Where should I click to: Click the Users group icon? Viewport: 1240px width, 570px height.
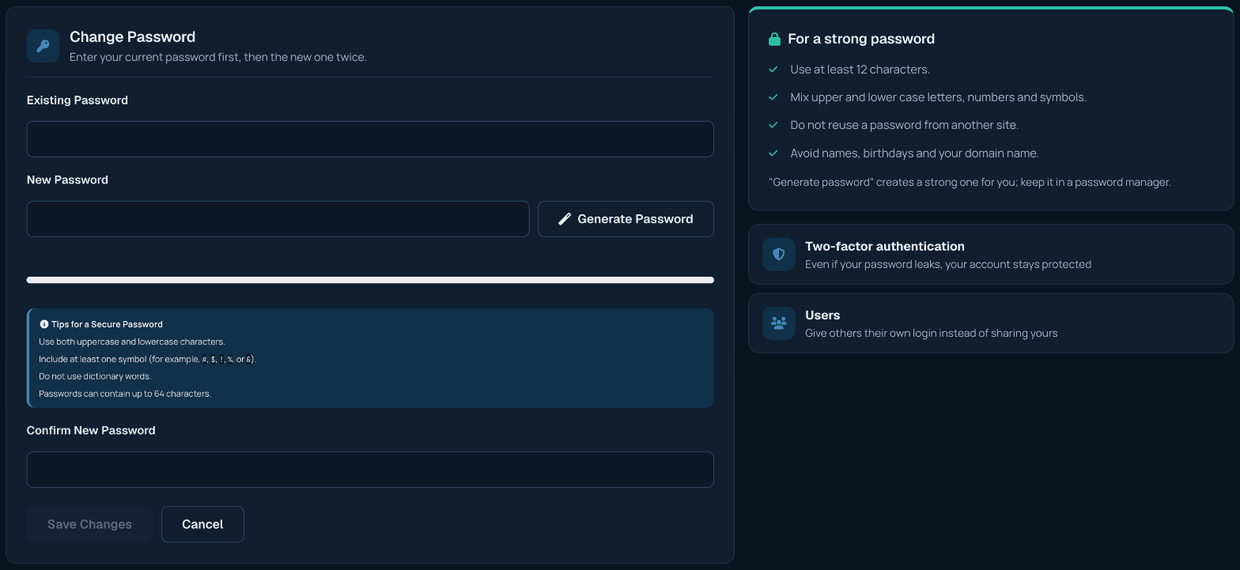pos(779,323)
